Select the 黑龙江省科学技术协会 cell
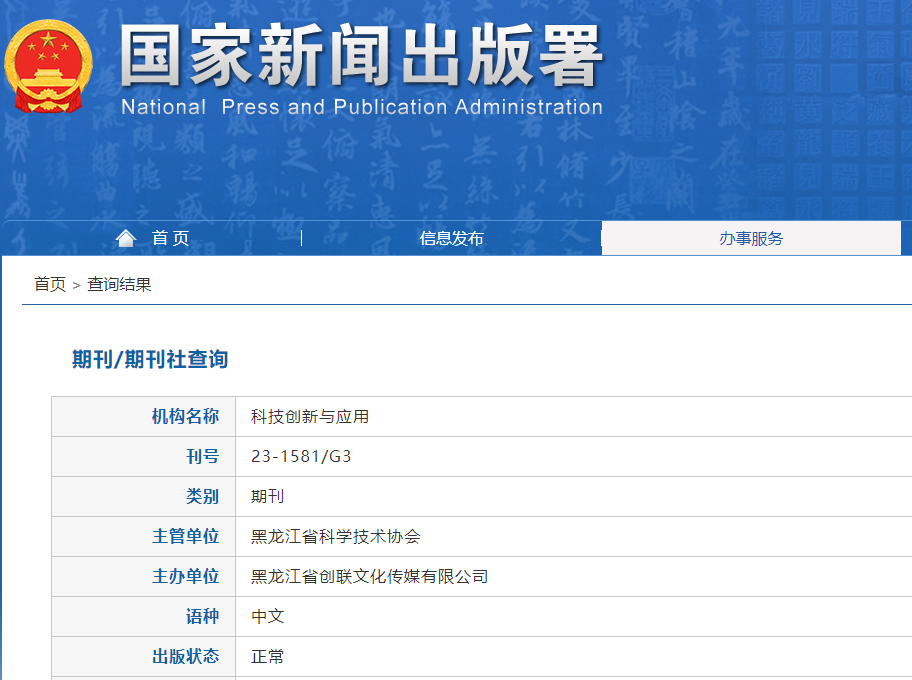 (336, 537)
